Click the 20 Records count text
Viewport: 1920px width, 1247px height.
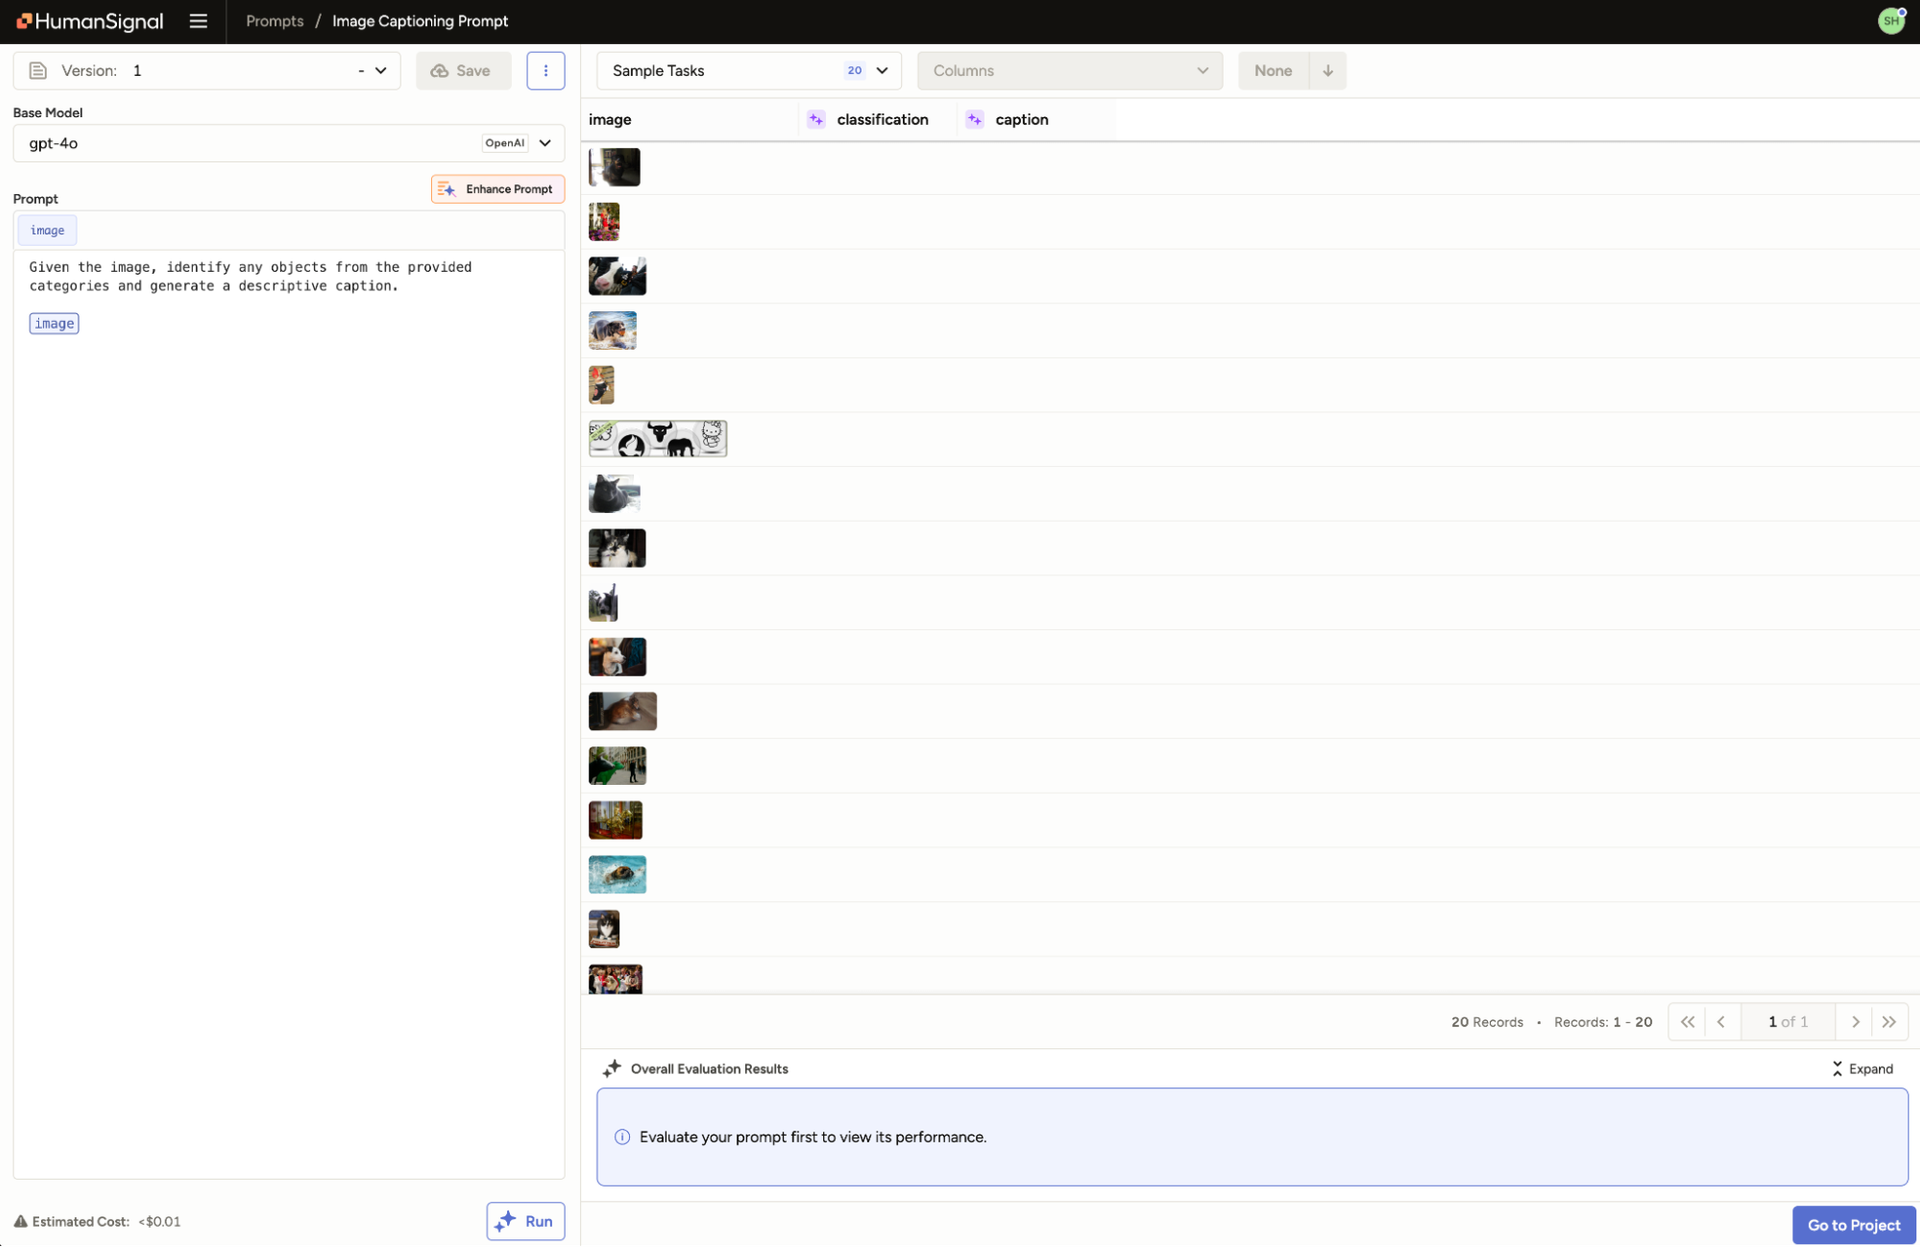(1487, 1022)
